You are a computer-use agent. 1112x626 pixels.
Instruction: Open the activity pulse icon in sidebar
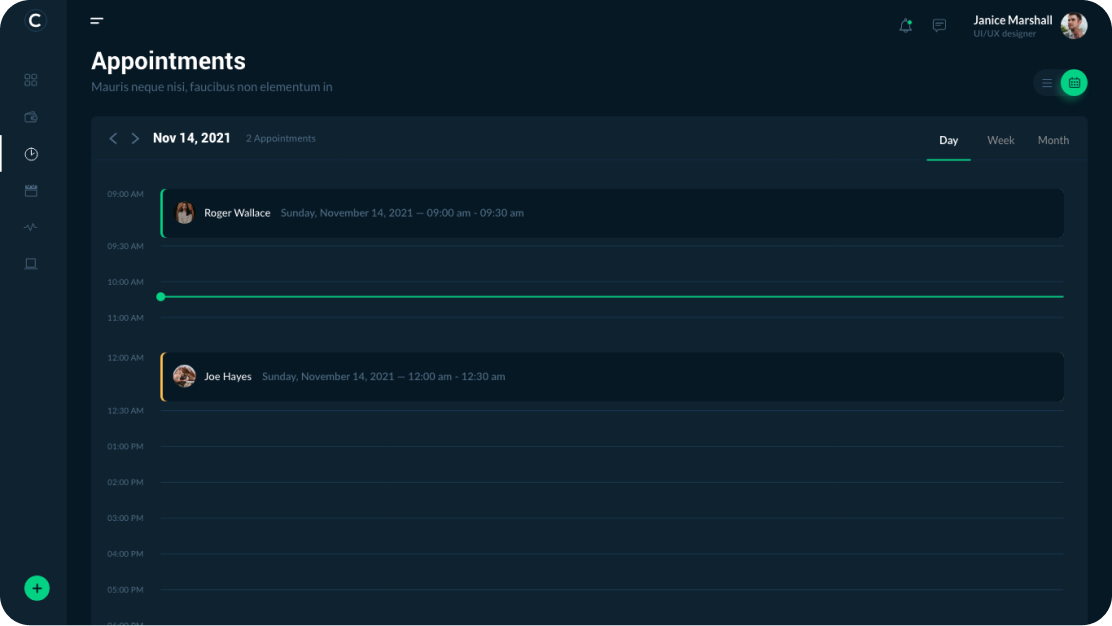(x=31, y=227)
